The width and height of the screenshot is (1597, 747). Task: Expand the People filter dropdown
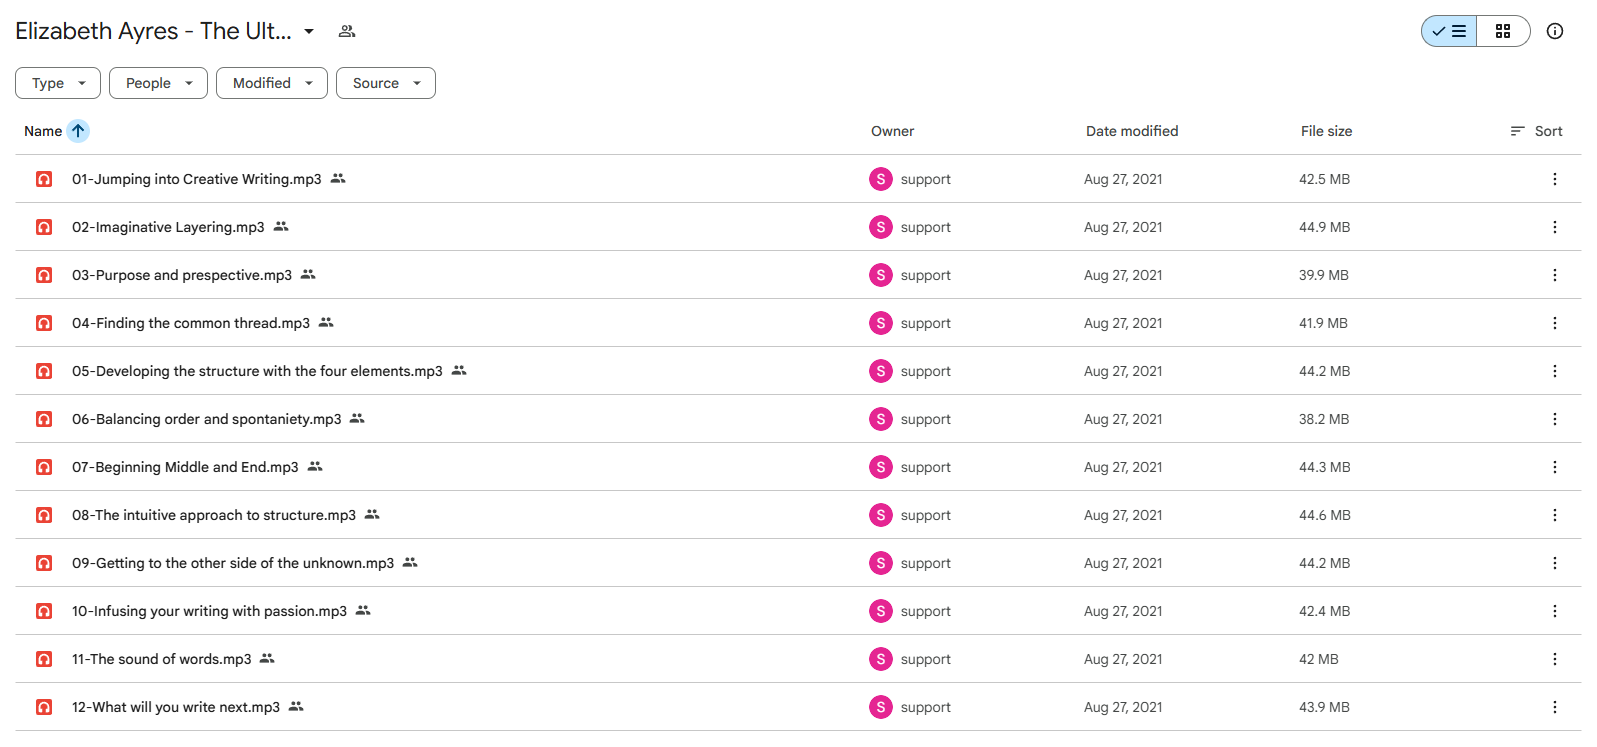pyautogui.click(x=158, y=83)
